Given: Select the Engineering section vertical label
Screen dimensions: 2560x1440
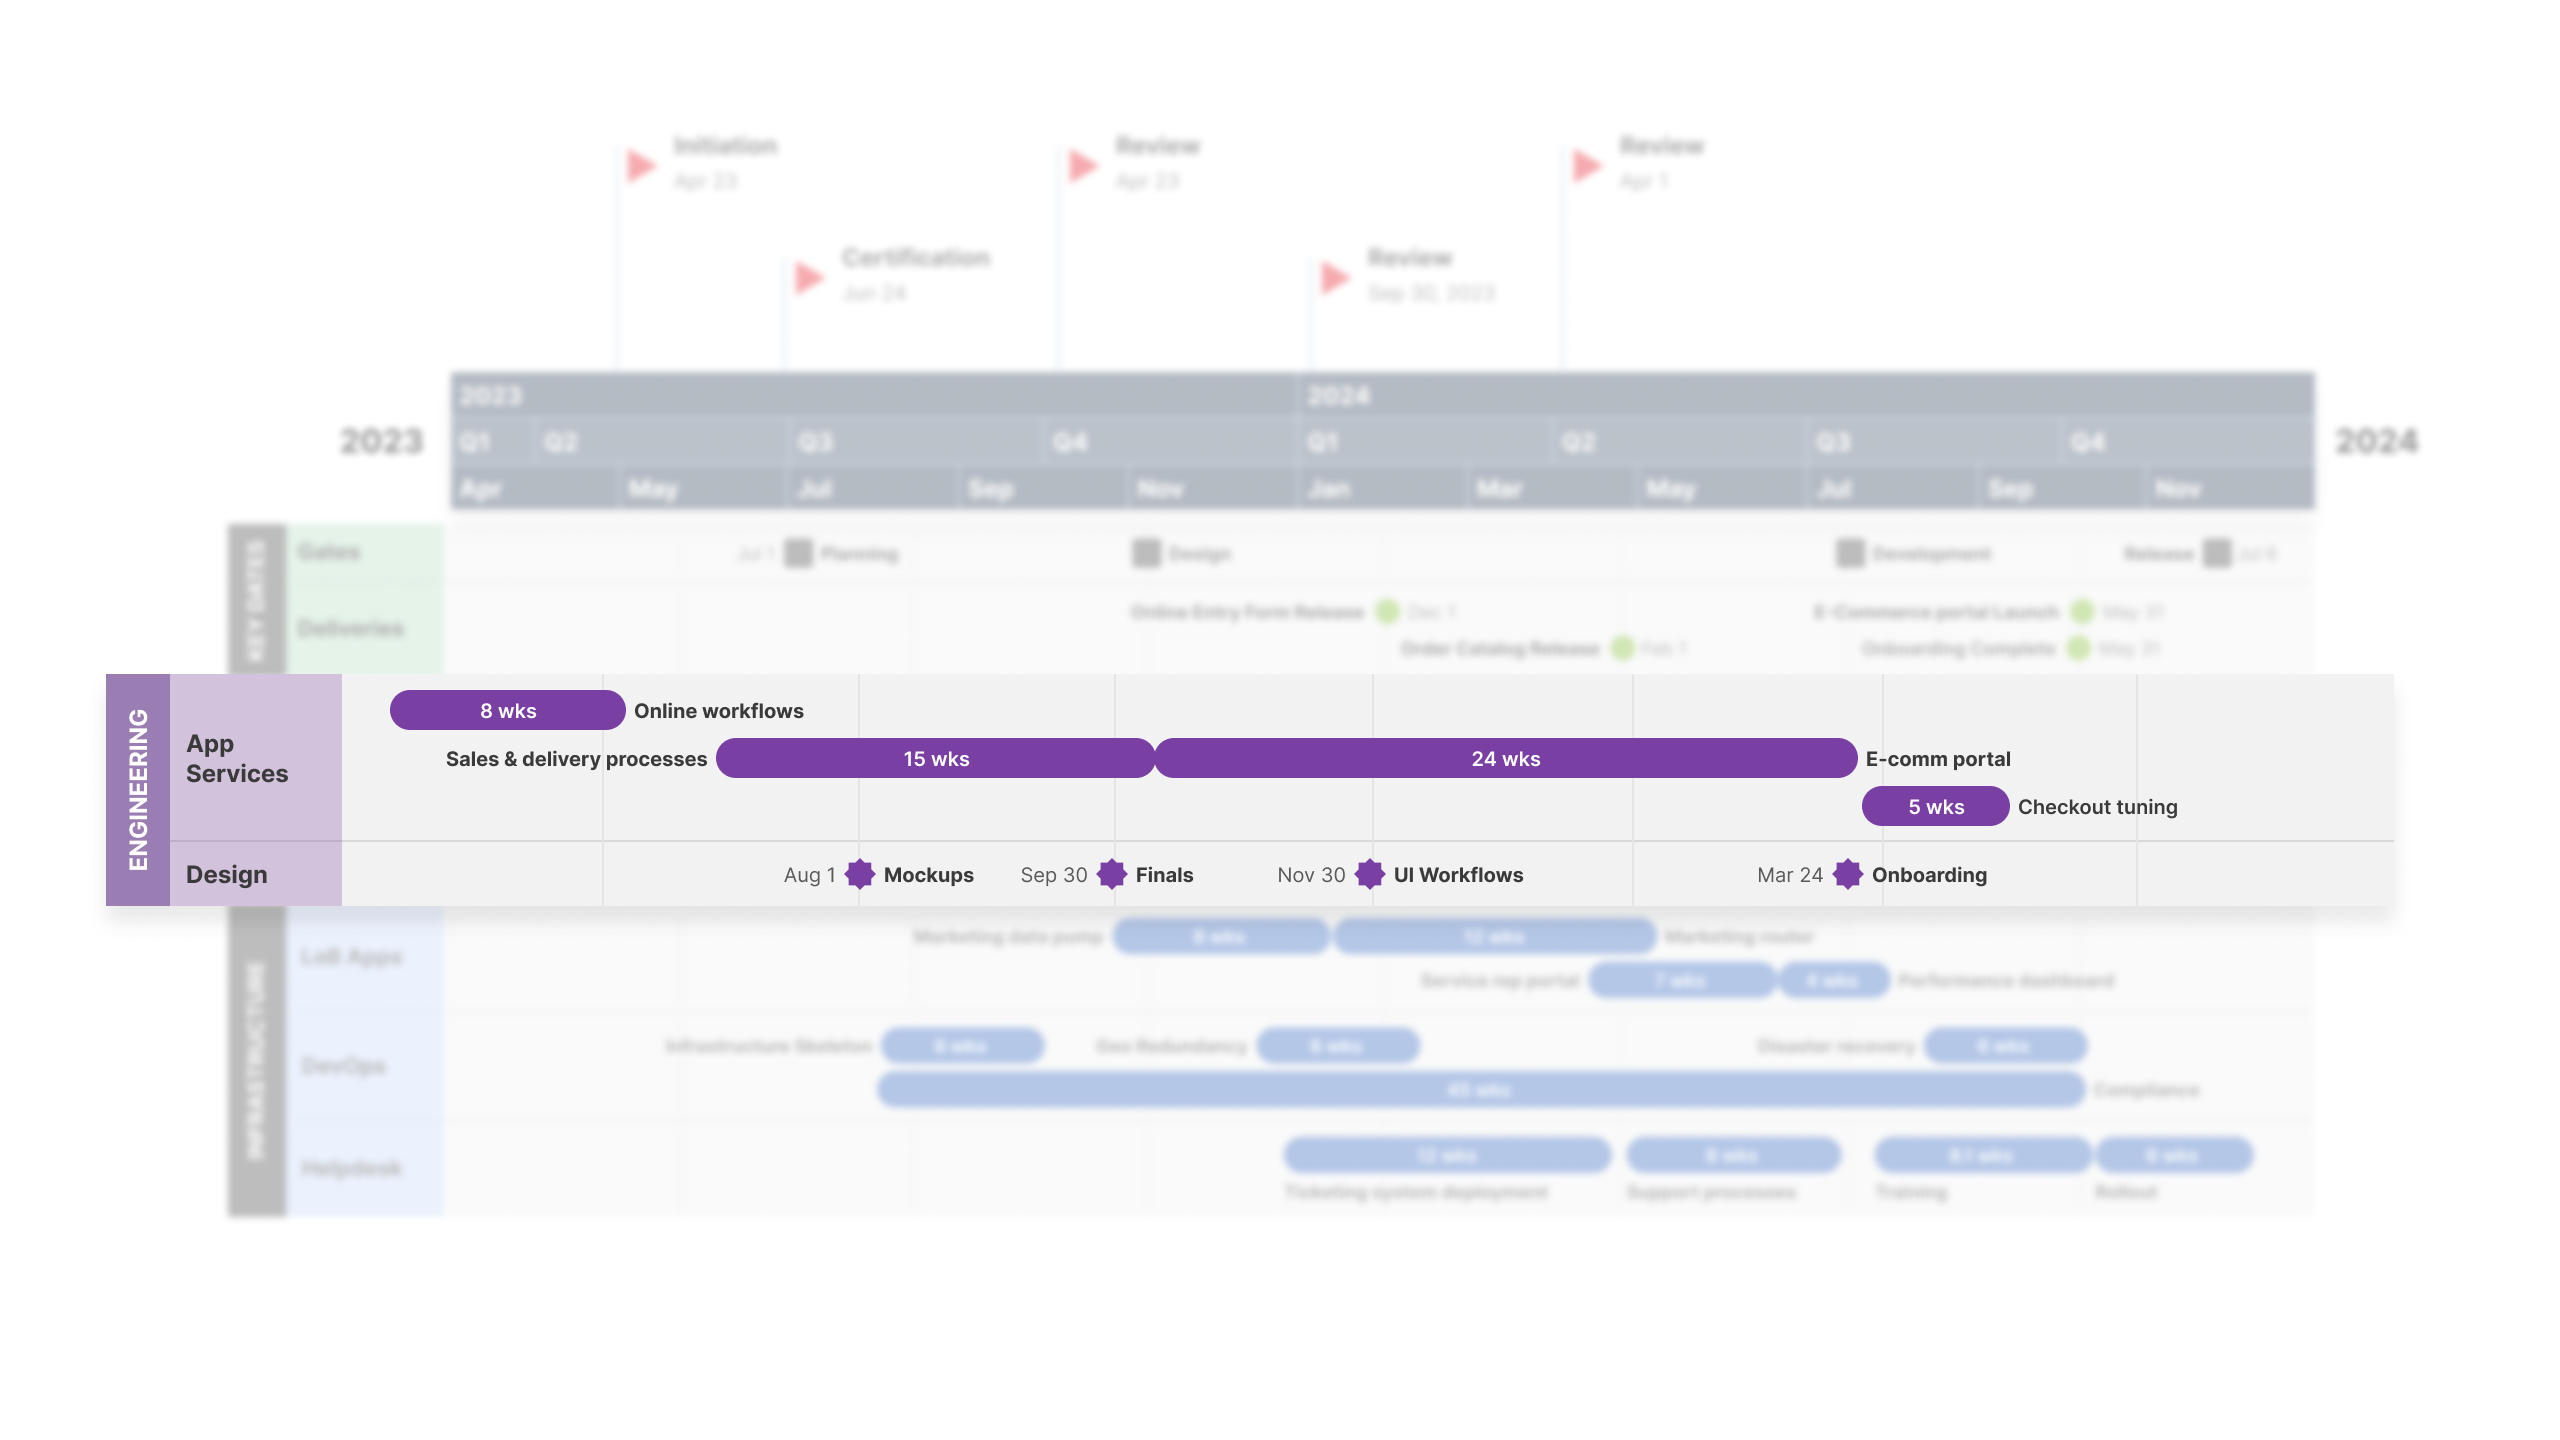Looking at the screenshot, I should [137, 788].
